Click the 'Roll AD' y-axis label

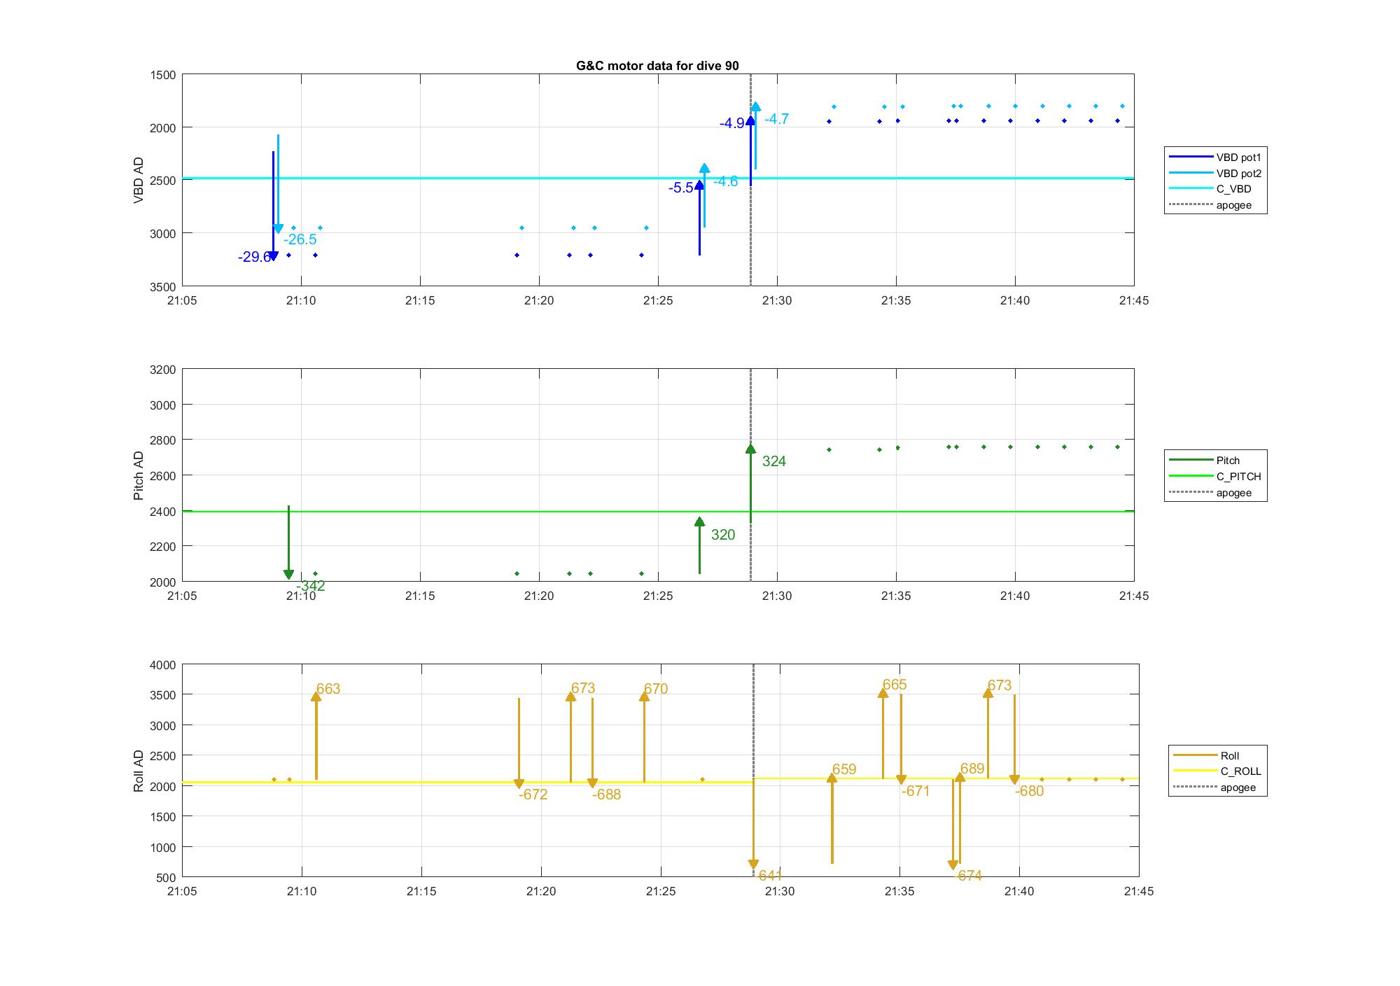tap(139, 771)
